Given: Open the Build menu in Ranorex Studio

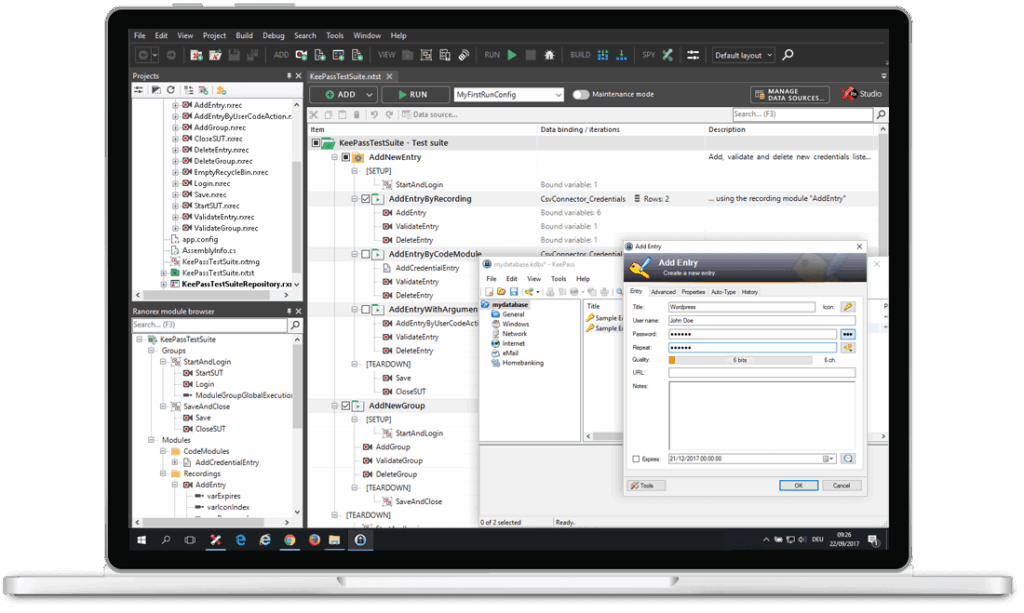Looking at the screenshot, I should [244, 36].
